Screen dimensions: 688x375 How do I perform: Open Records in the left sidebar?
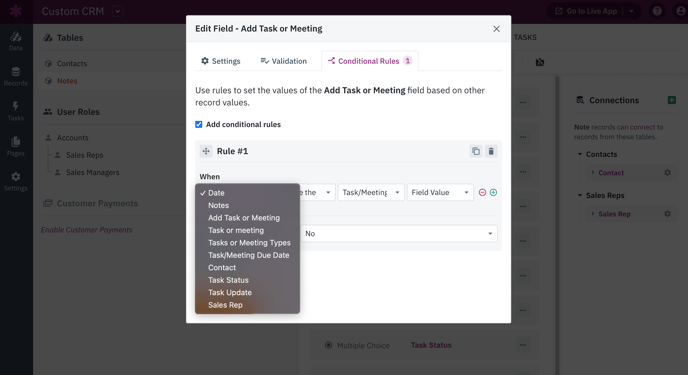point(16,76)
